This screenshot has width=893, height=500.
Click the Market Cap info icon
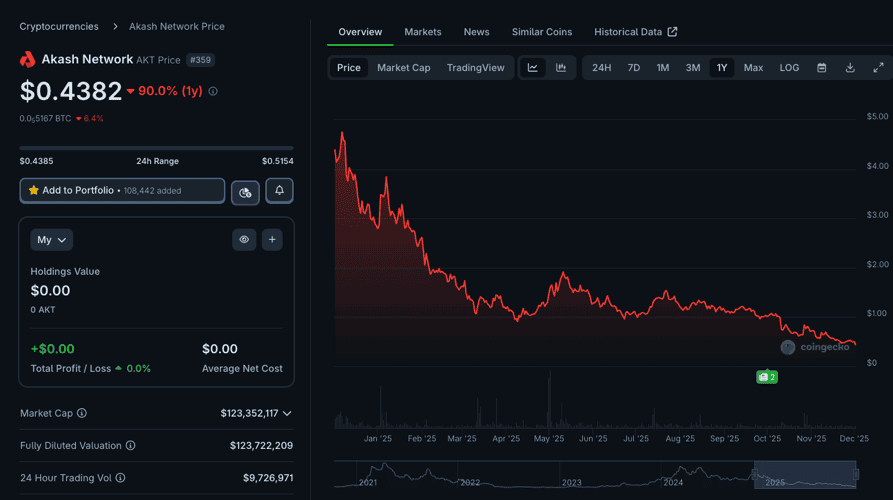pos(82,413)
